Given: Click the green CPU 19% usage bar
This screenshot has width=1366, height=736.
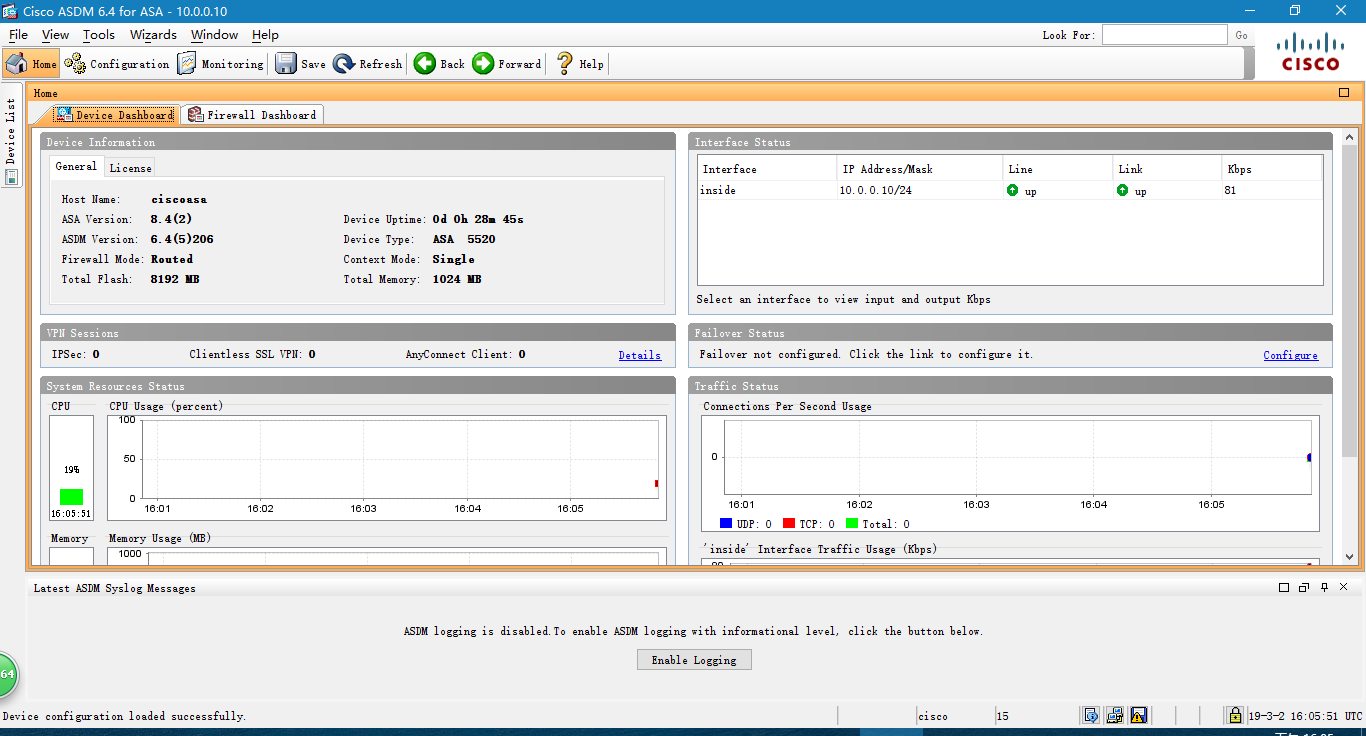Looking at the screenshot, I should (71, 497).
